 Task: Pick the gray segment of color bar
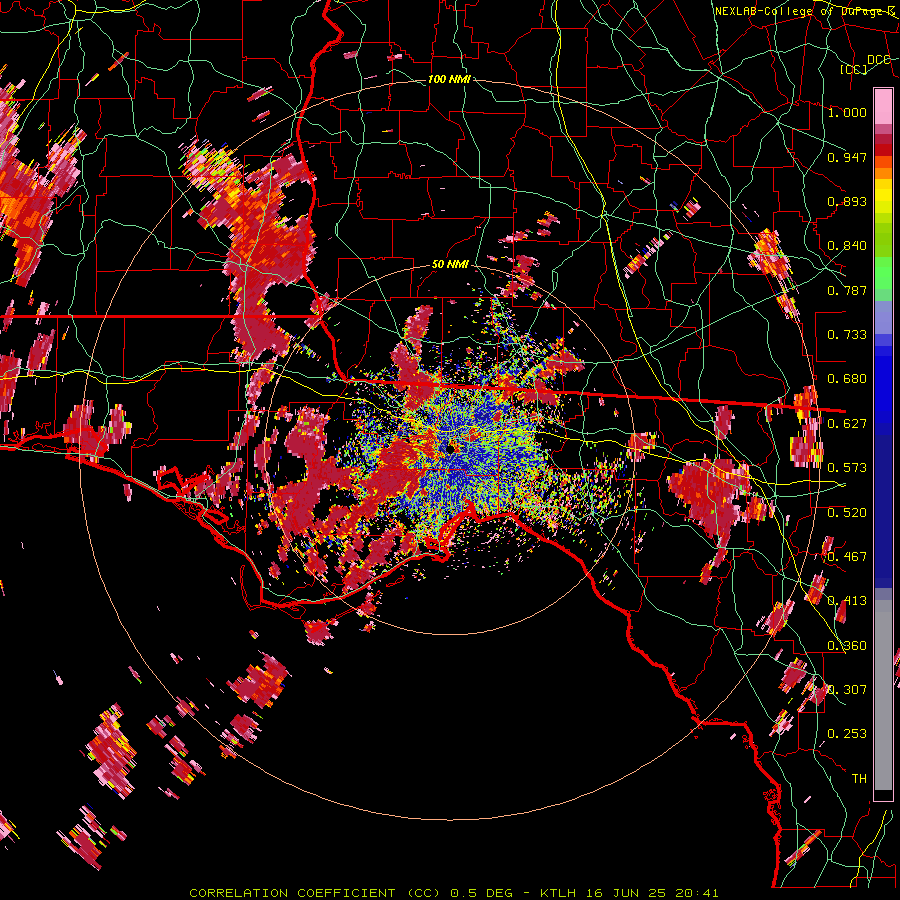883,697
